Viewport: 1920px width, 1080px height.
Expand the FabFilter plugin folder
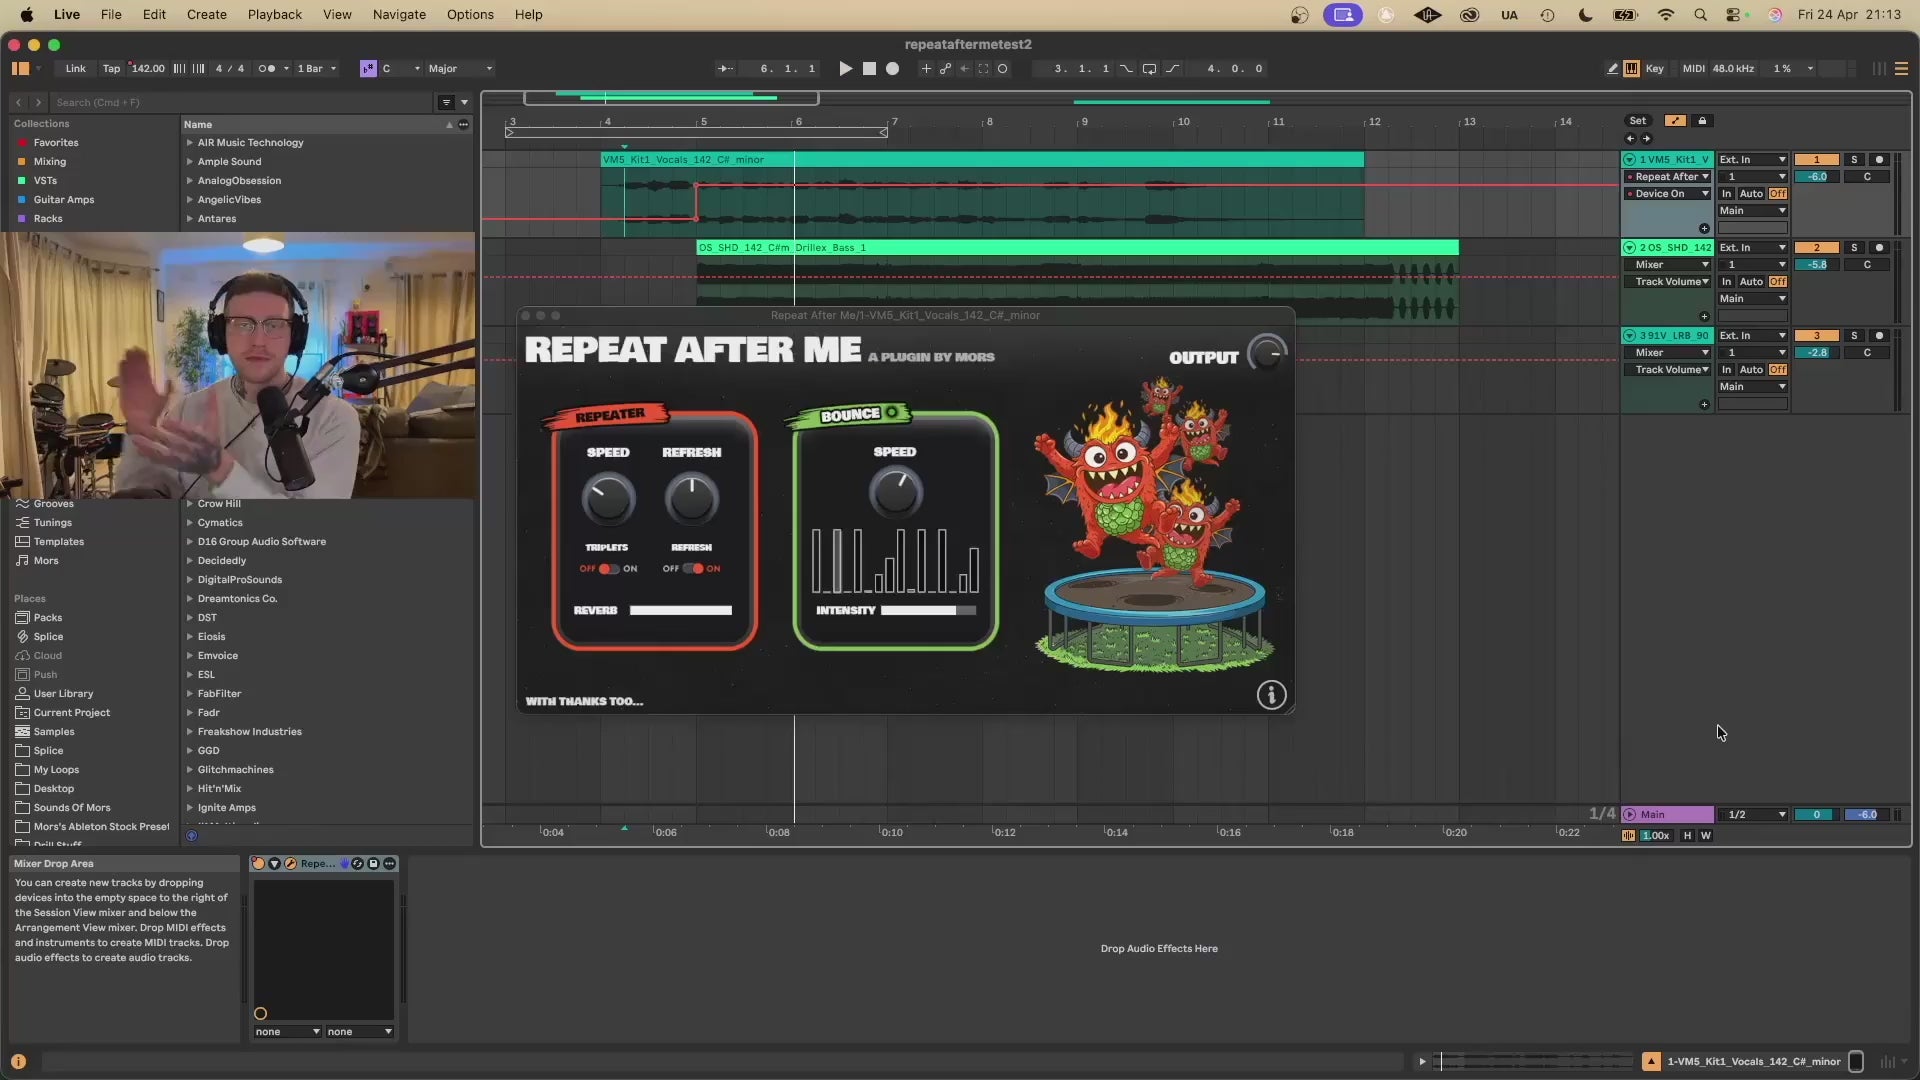[190, 694]
